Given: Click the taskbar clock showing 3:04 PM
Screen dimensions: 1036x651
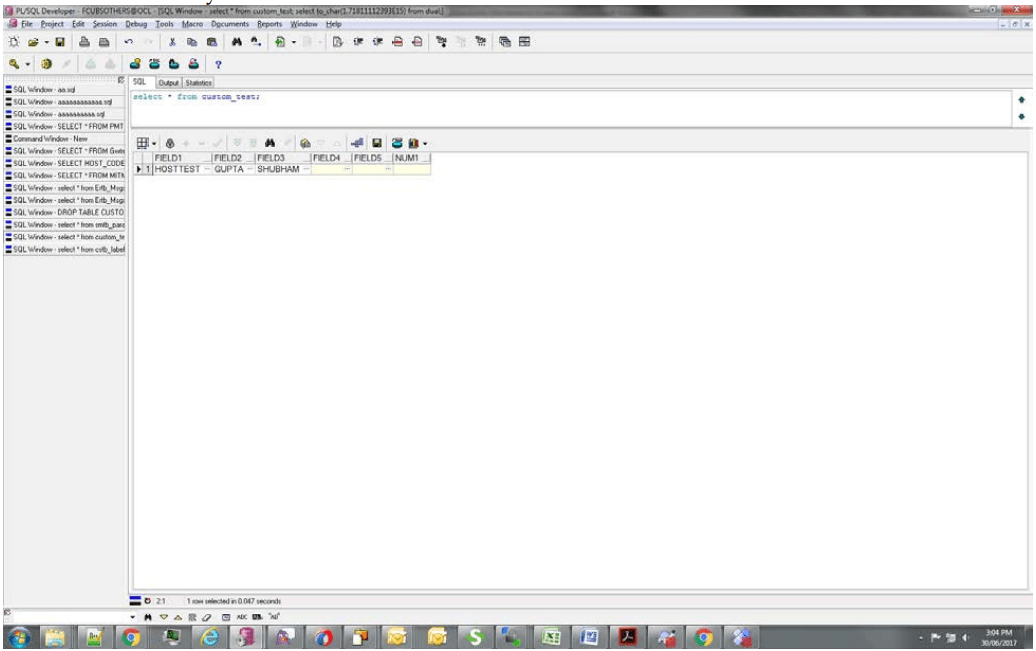Looking at the screenshot, I should coord(999,637).
